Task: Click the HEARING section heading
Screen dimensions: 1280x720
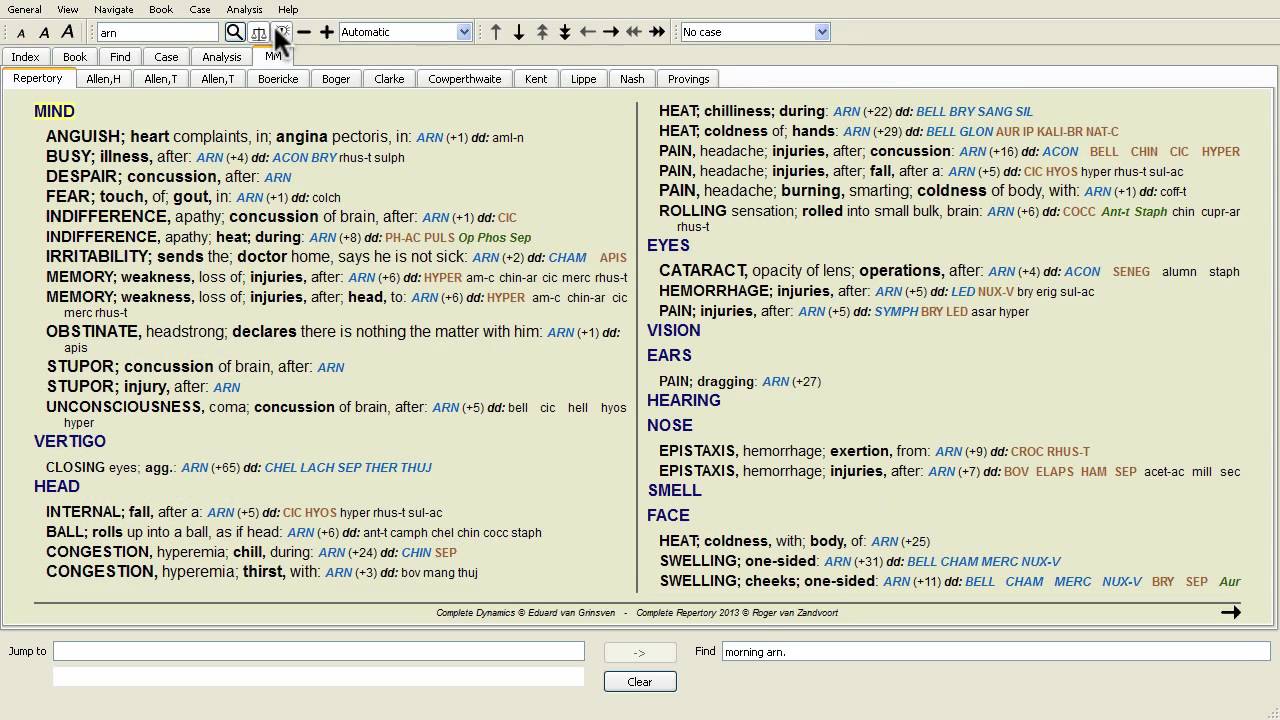Action: click(x=684, y=400)
